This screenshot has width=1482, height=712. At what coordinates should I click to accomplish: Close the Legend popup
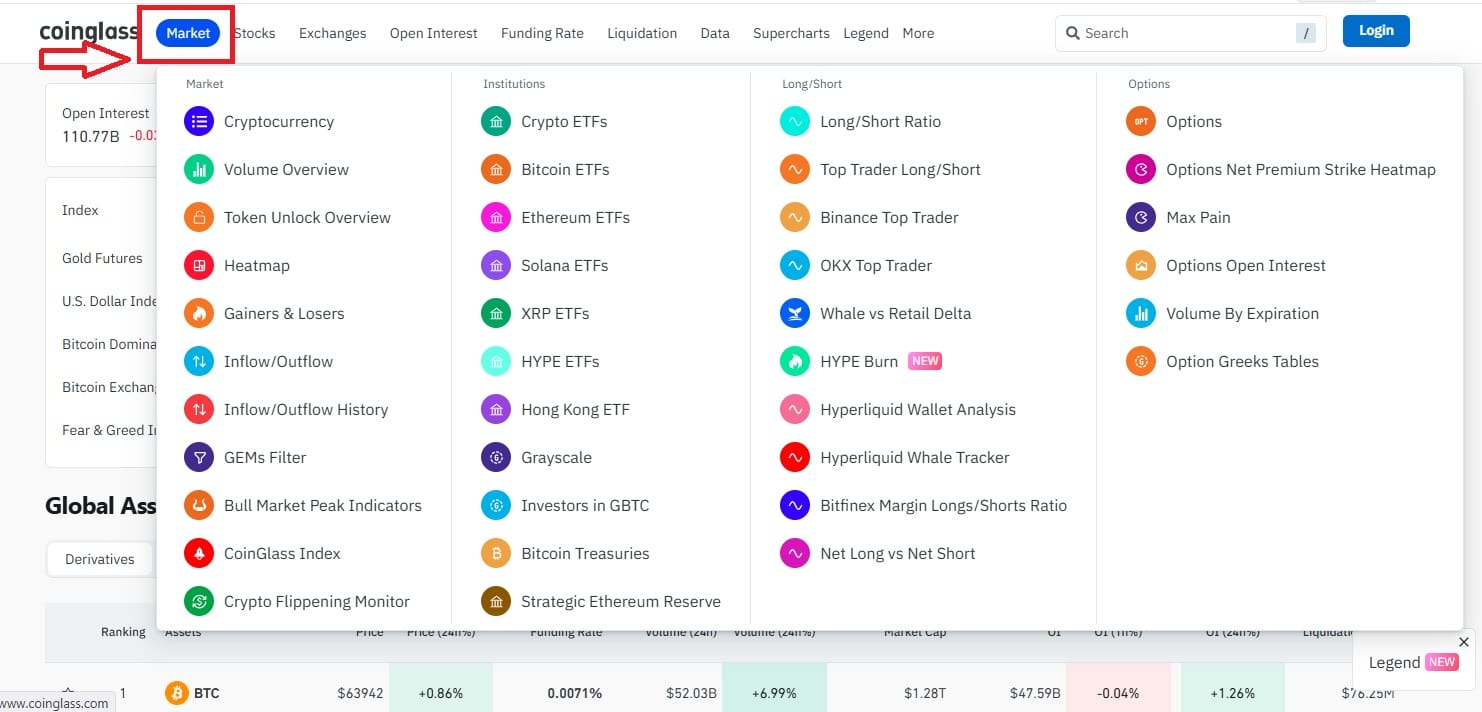(x=1464, y=642)
